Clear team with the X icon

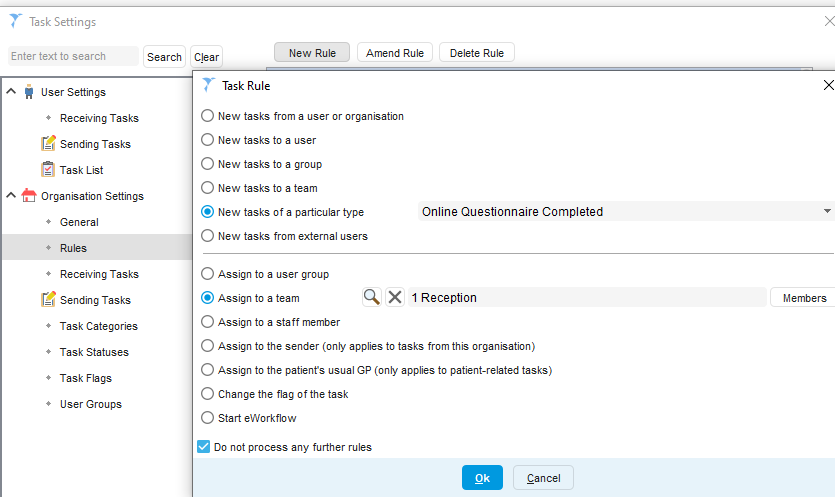click(395, 297)
